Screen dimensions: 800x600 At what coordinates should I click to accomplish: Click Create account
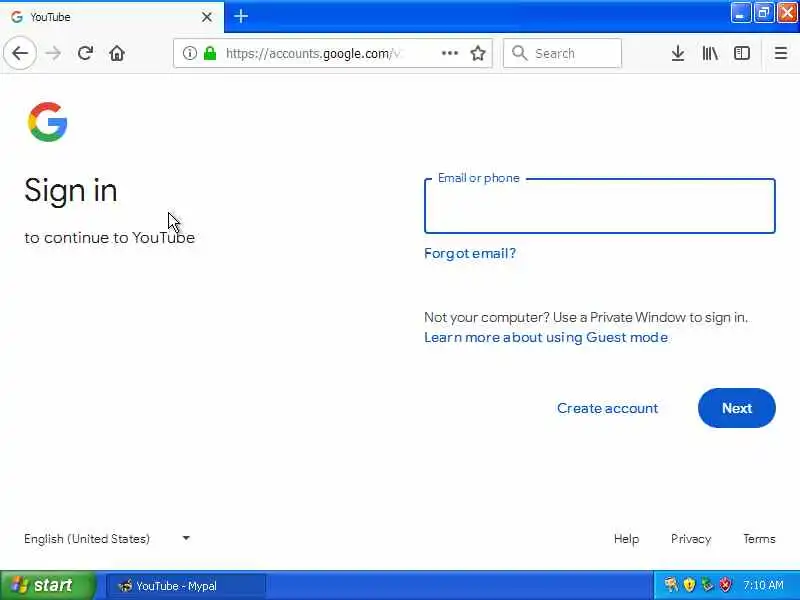point(607,408)
